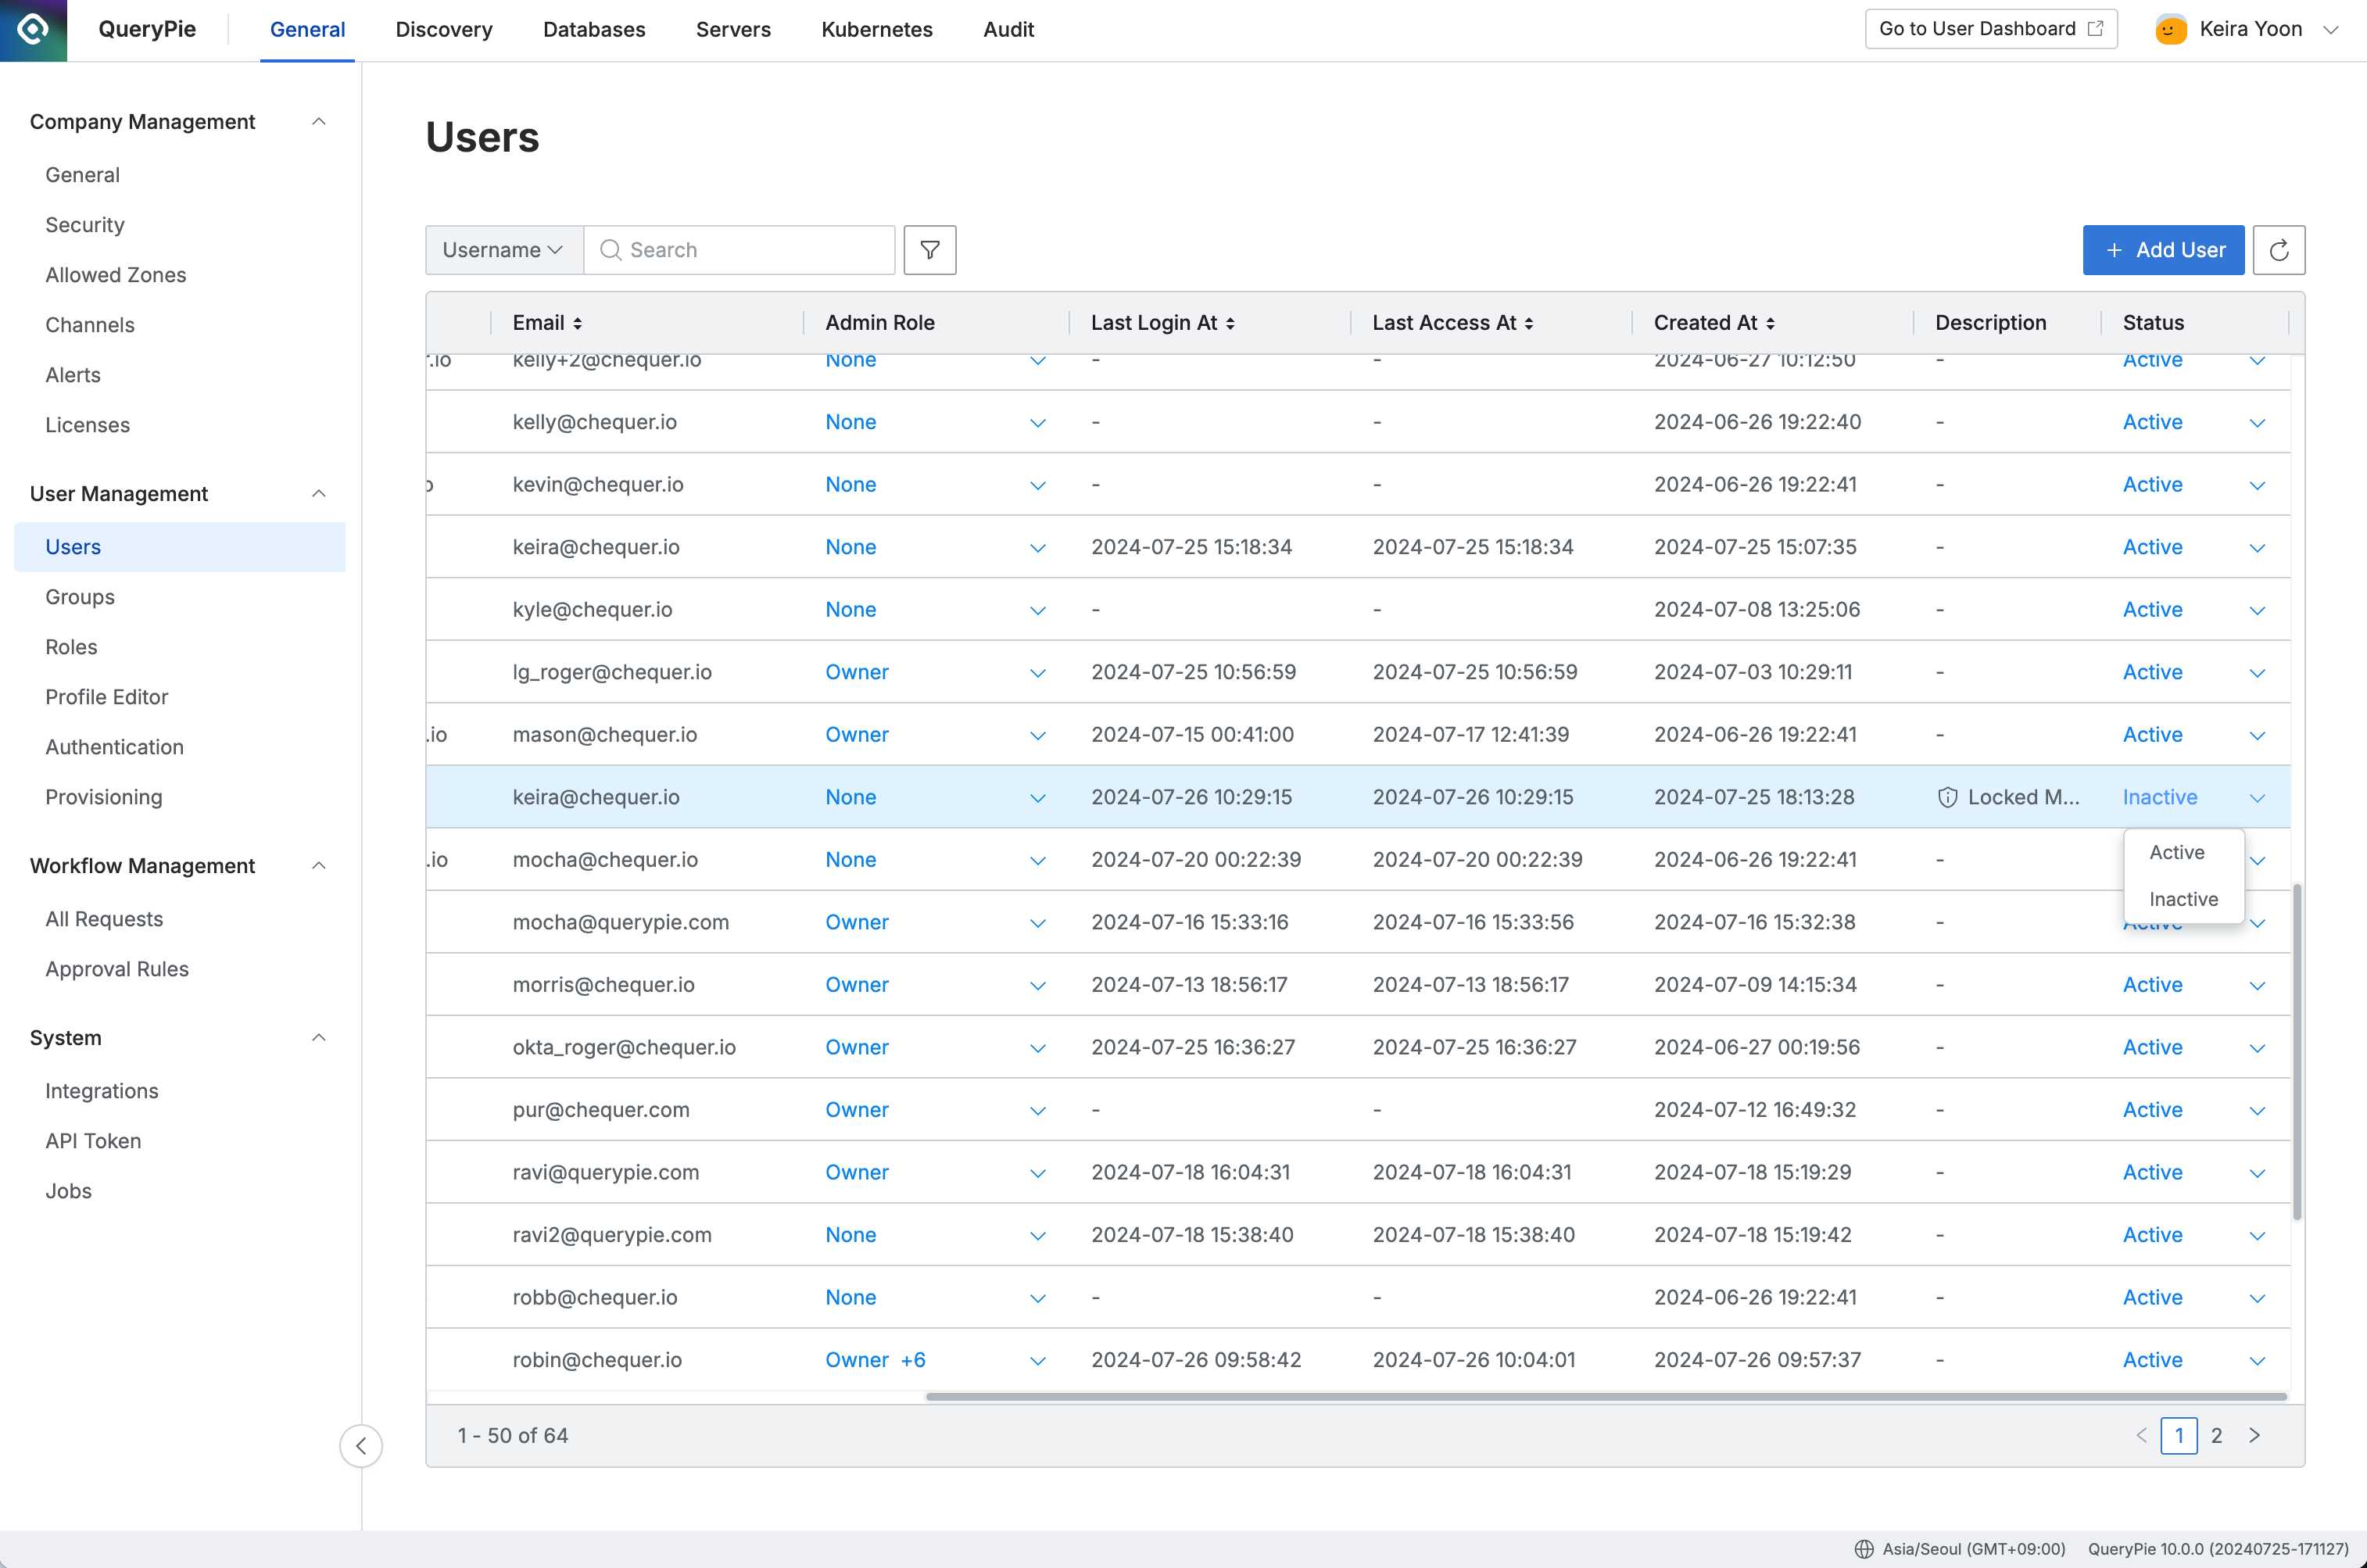Image resolution: width=2367 pixels, height=1568 pixels.
Task: Click the Add User button
Action: (2163, 249)
